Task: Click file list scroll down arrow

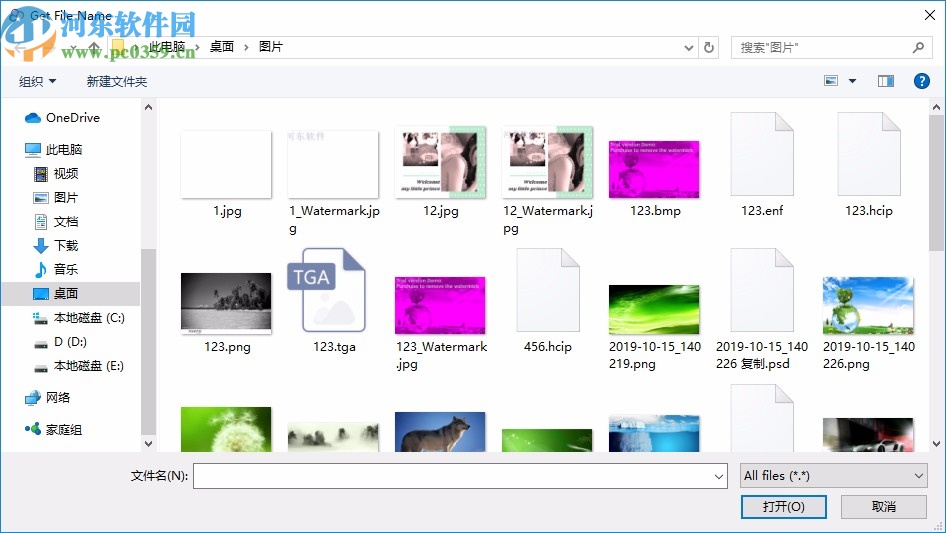Action: tap(936, 444)
